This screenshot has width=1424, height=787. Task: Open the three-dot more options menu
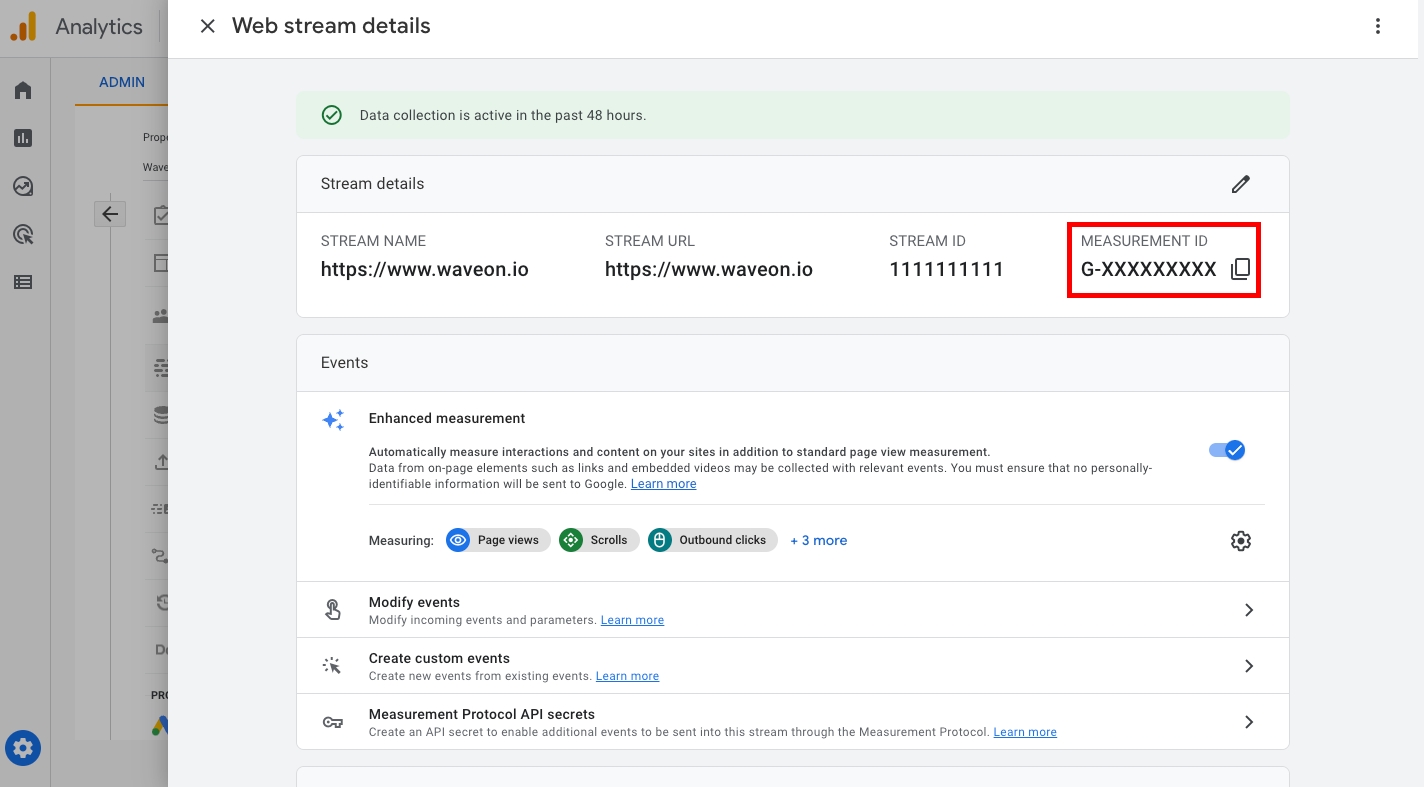1377,27
